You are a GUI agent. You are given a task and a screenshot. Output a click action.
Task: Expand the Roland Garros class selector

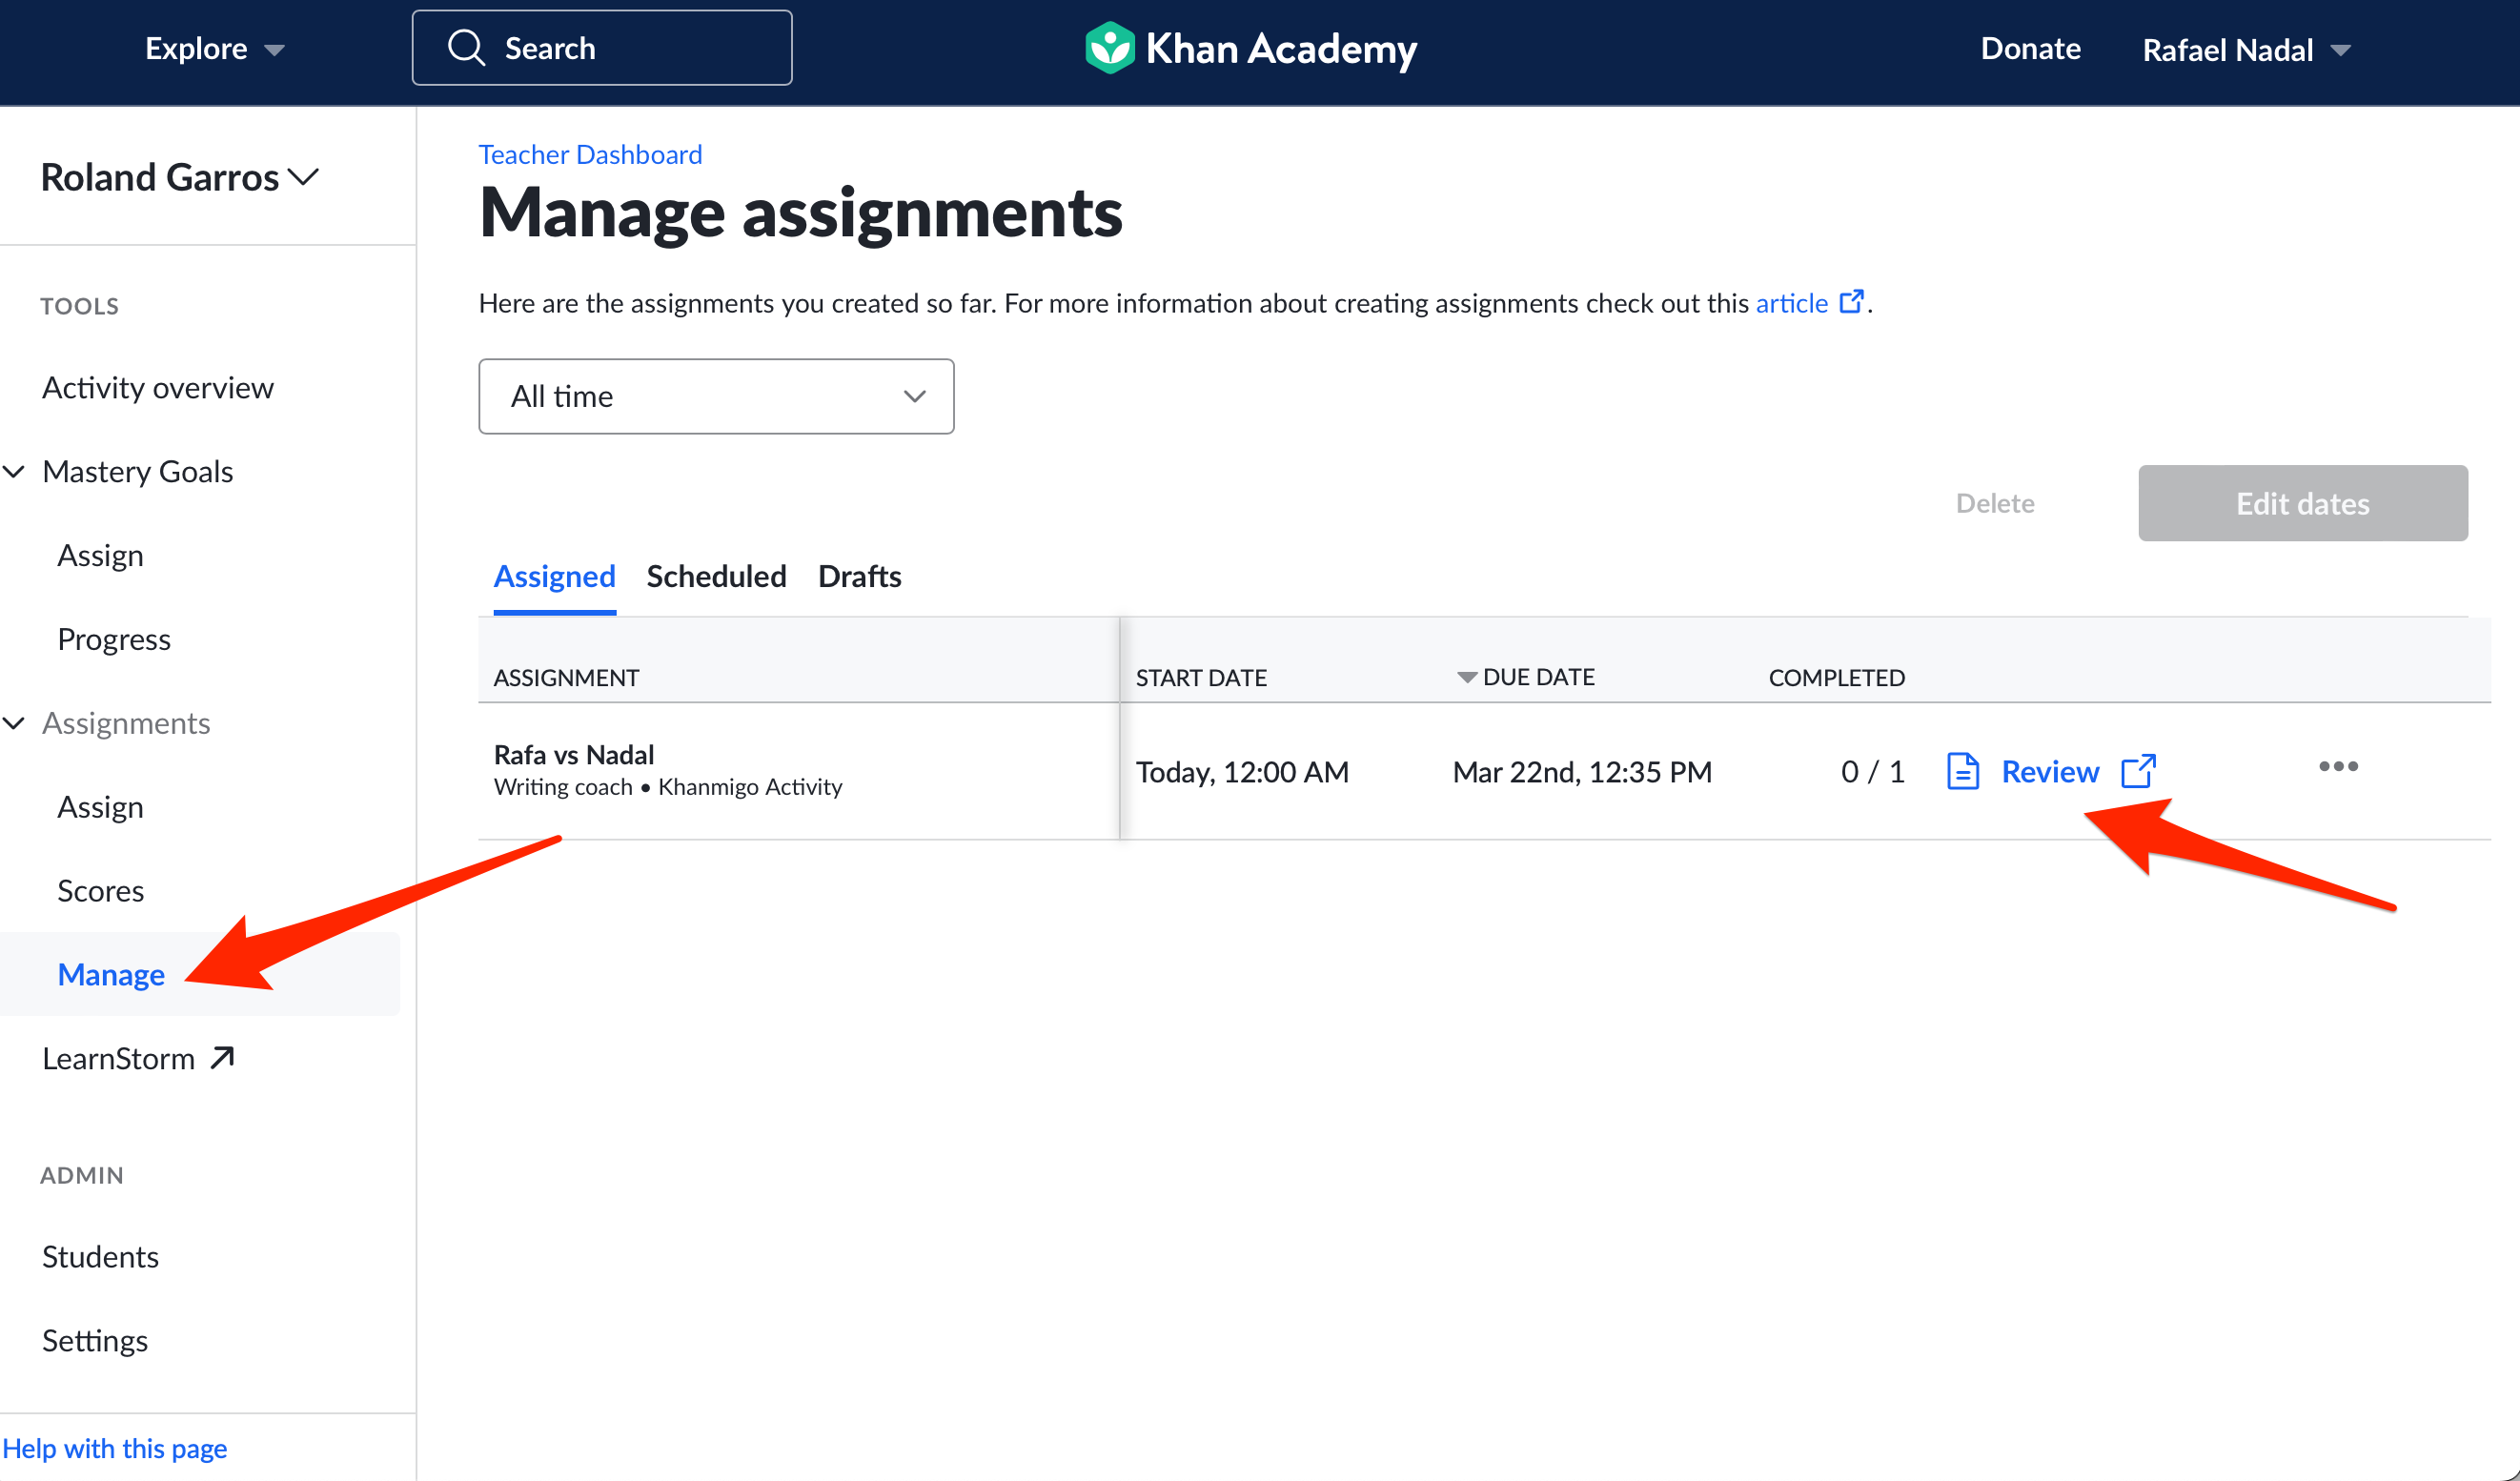coord(180,177)
